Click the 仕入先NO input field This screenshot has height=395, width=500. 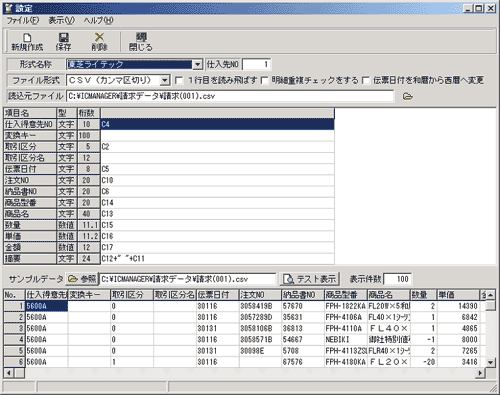click(256, 64)
